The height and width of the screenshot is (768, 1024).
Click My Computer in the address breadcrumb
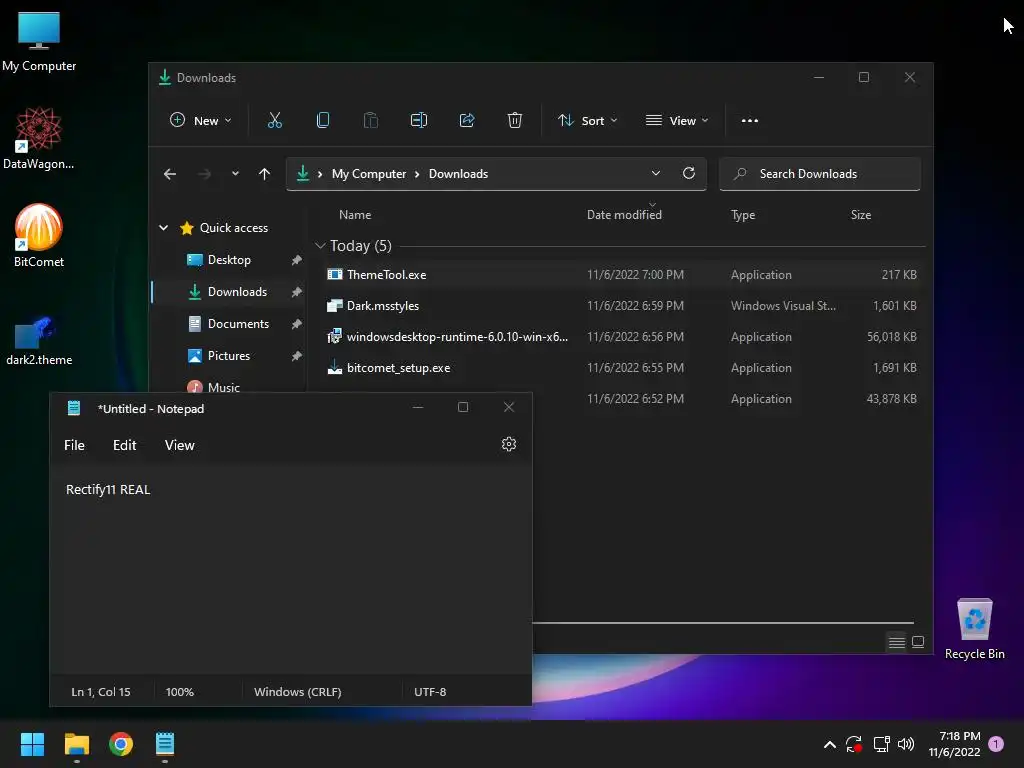coord(368,174)
